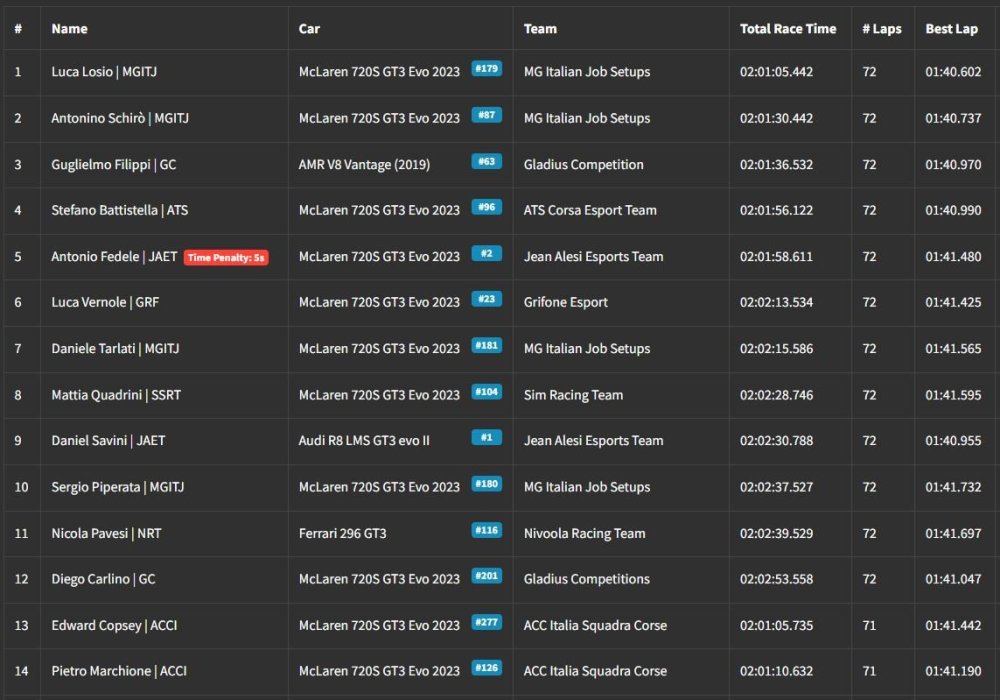
Task: Click the # Laps column header
Action: pyautogui.click(x=881, y=29)
